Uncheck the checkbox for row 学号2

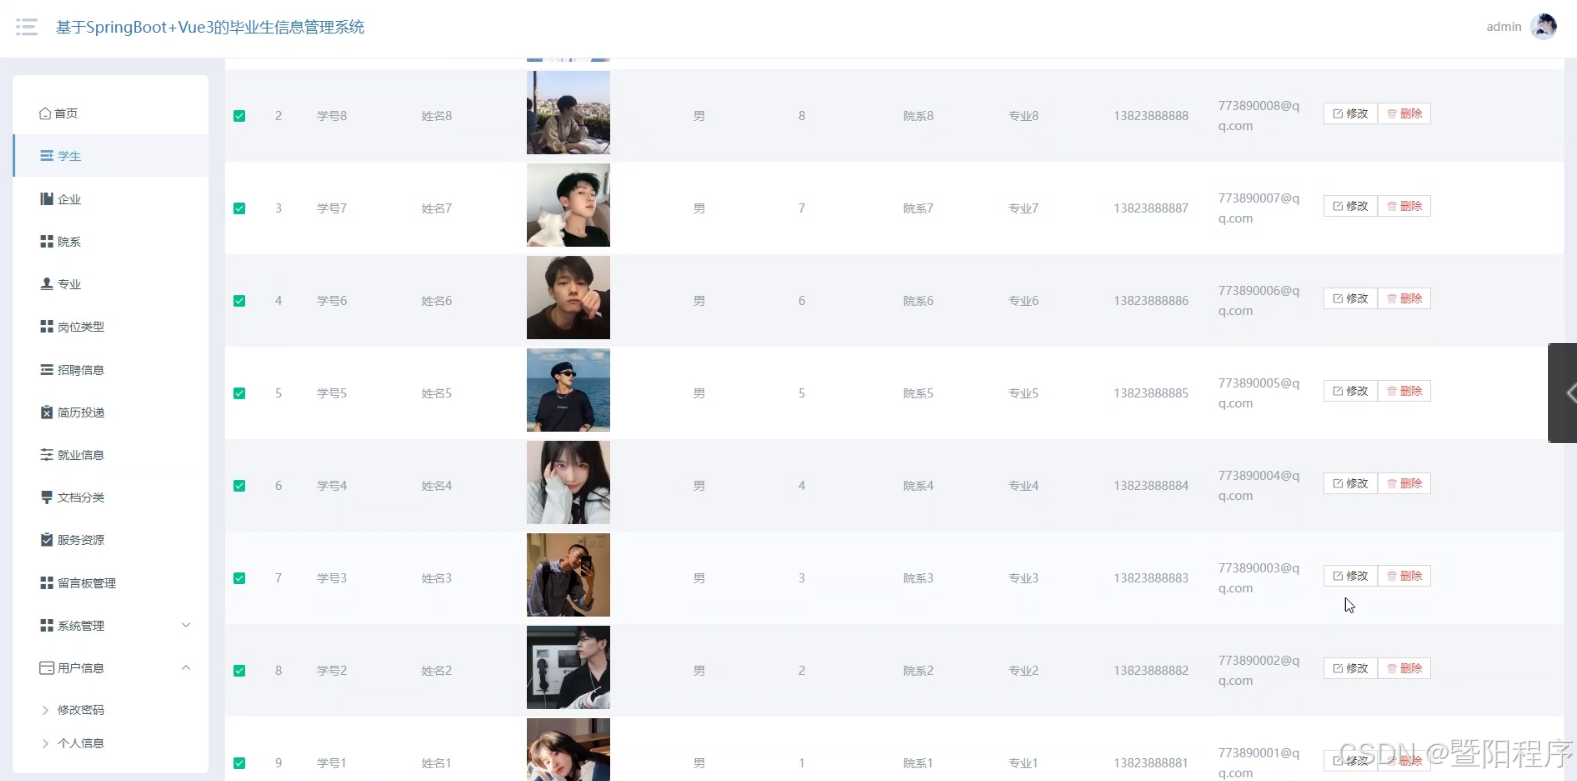pyautogui.click(x=239, y=671)
